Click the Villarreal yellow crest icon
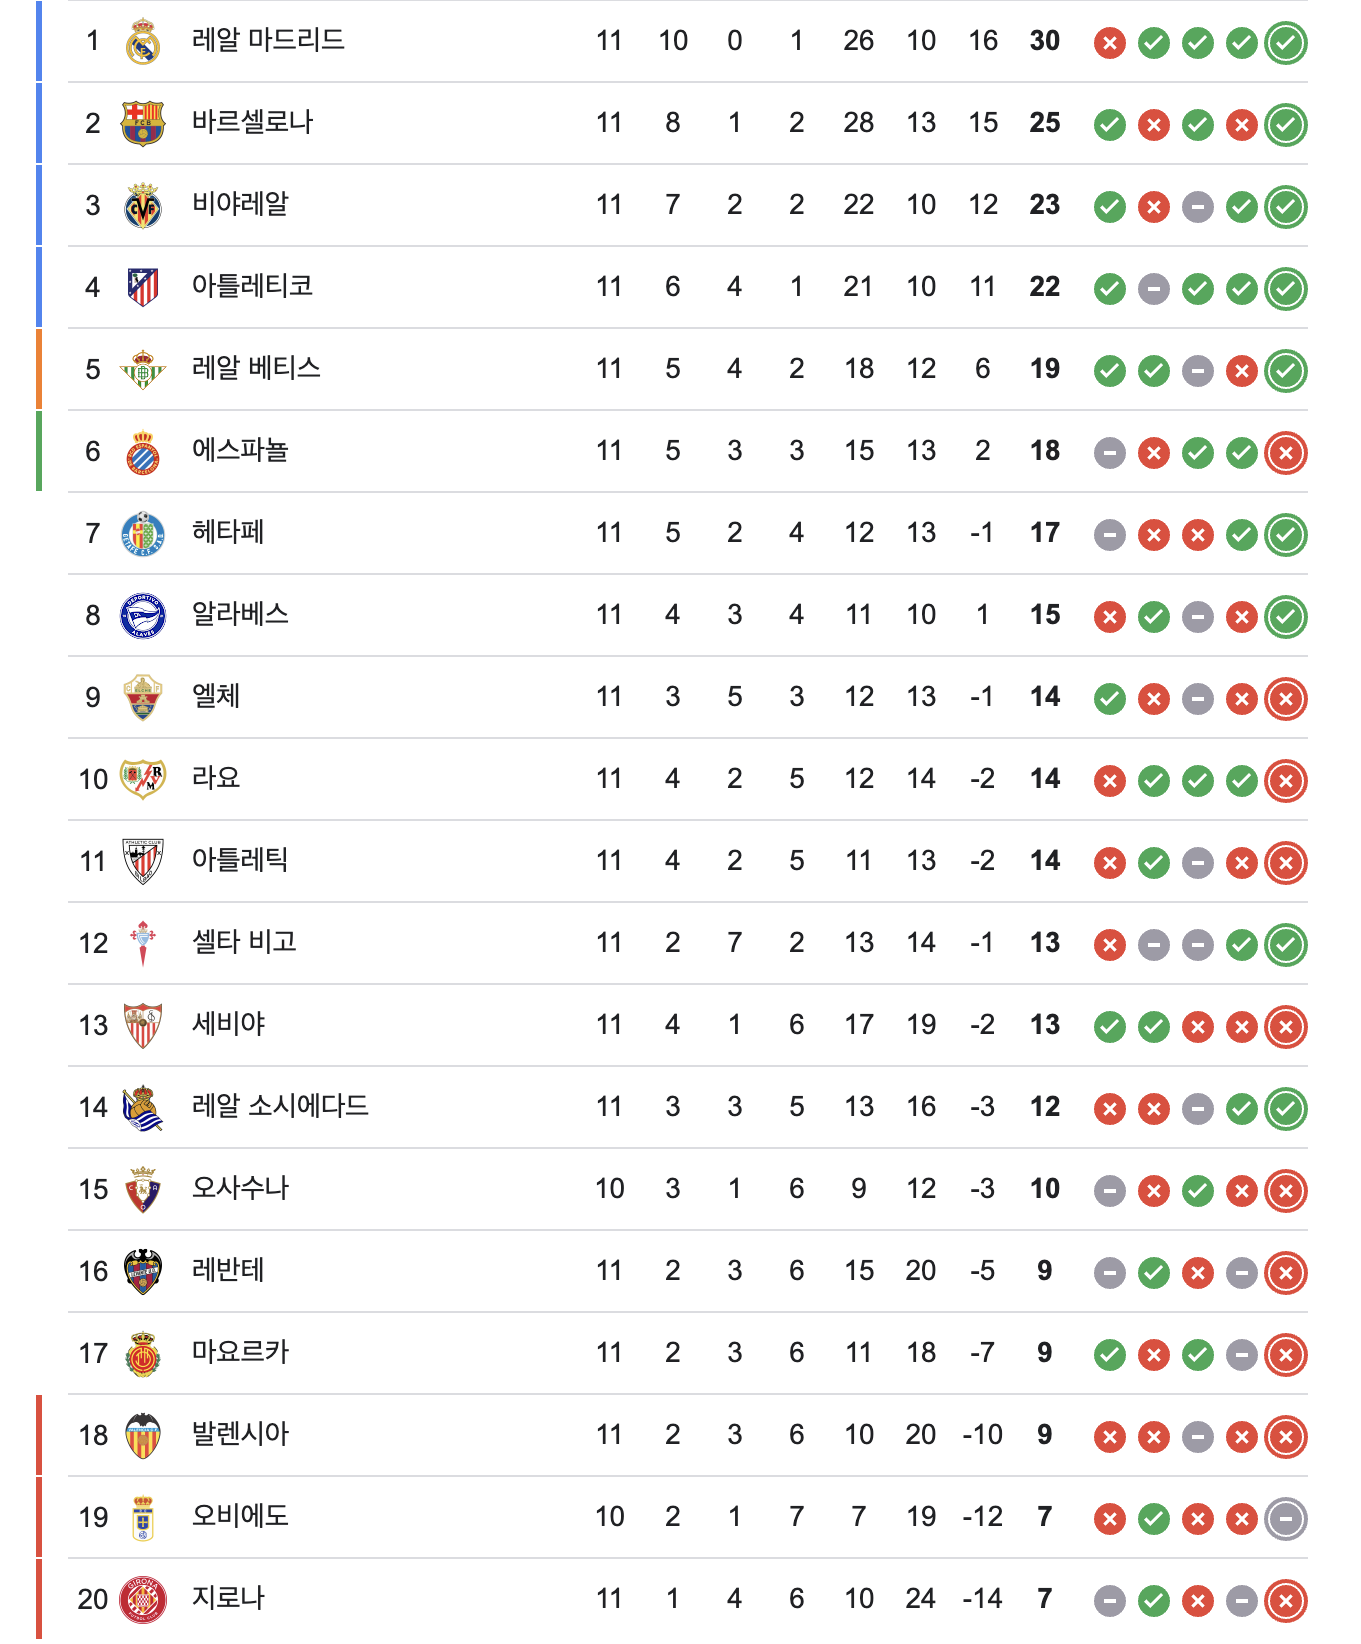The width and height of the screenshot is (1361, 1644). point(143,206)
